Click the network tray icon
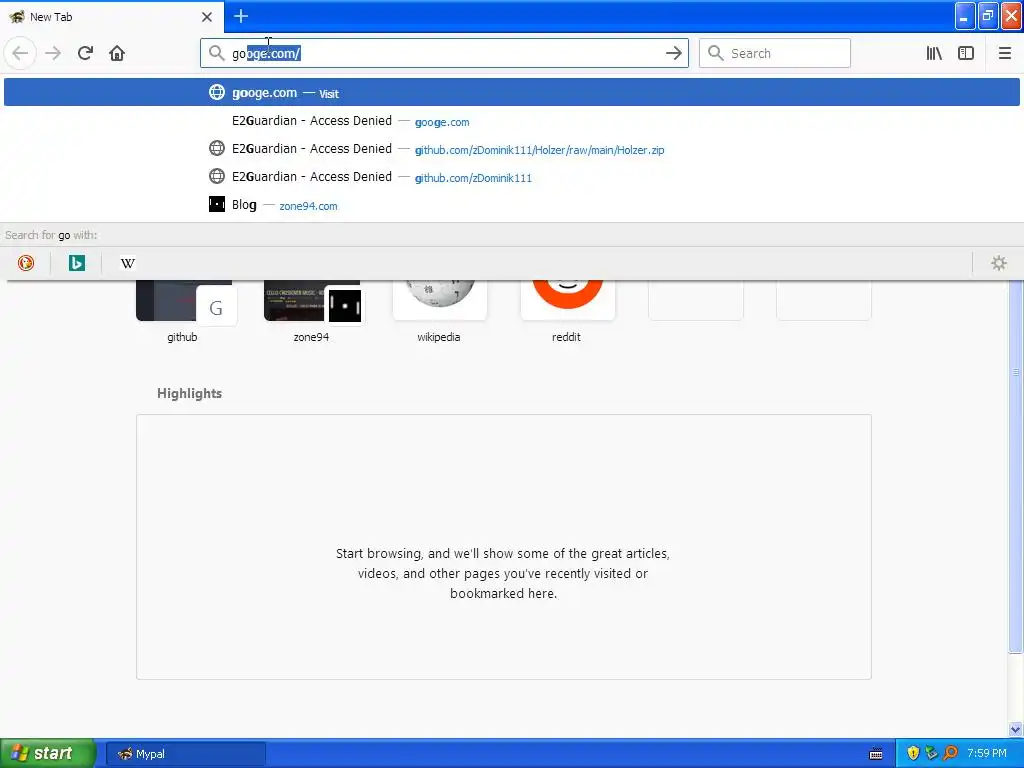 pos(931,754)
